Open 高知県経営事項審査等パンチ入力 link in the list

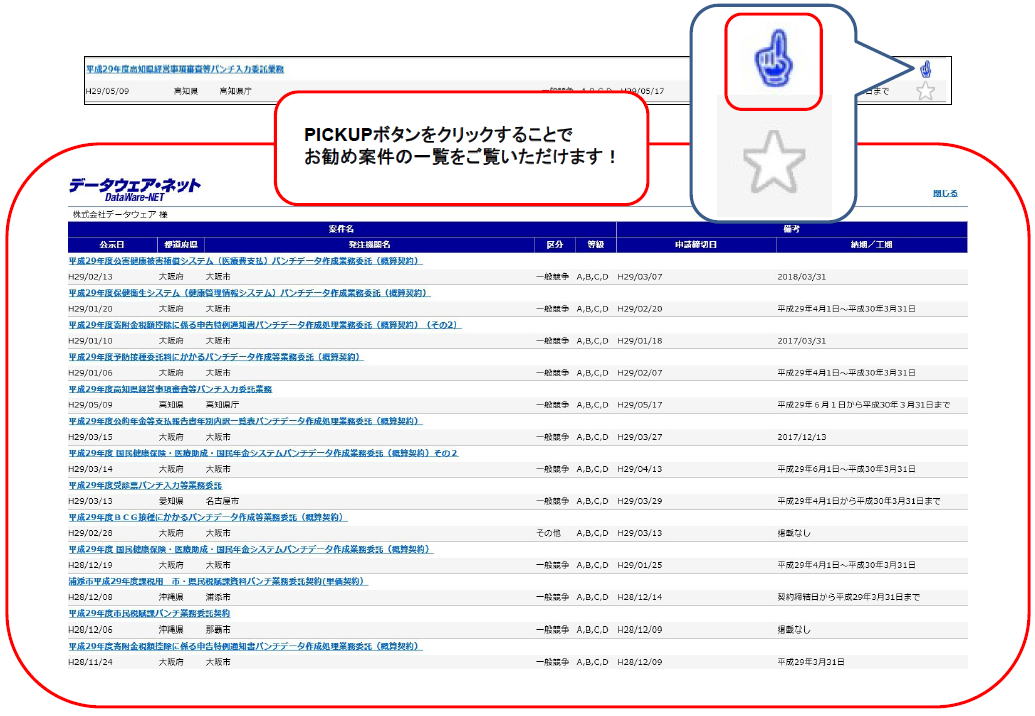click(170, 389)
